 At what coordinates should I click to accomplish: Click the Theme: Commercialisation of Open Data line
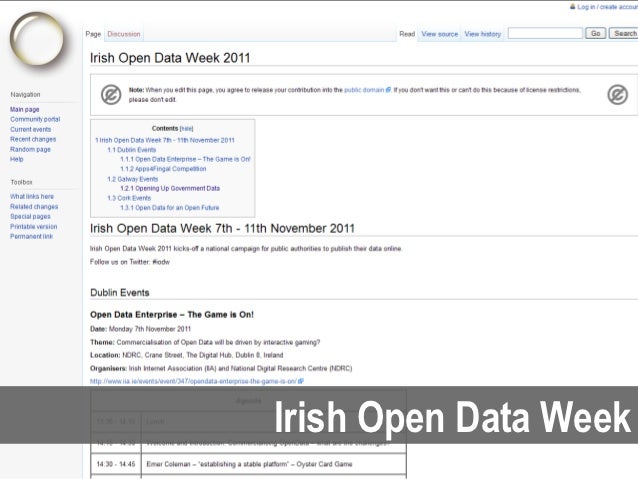point(205,342)
